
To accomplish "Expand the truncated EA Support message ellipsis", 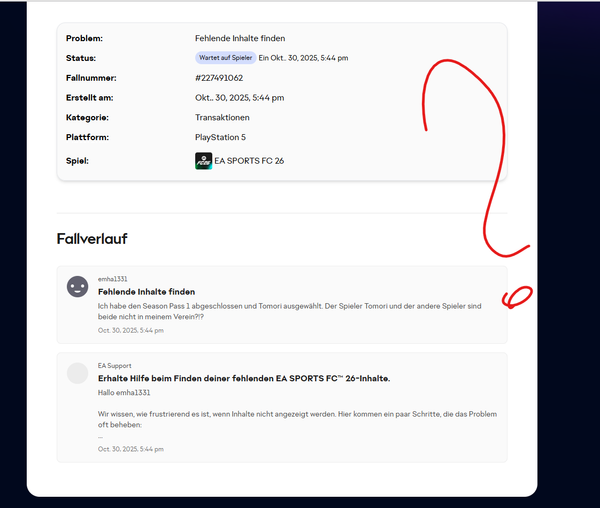I will coord(100,437).
